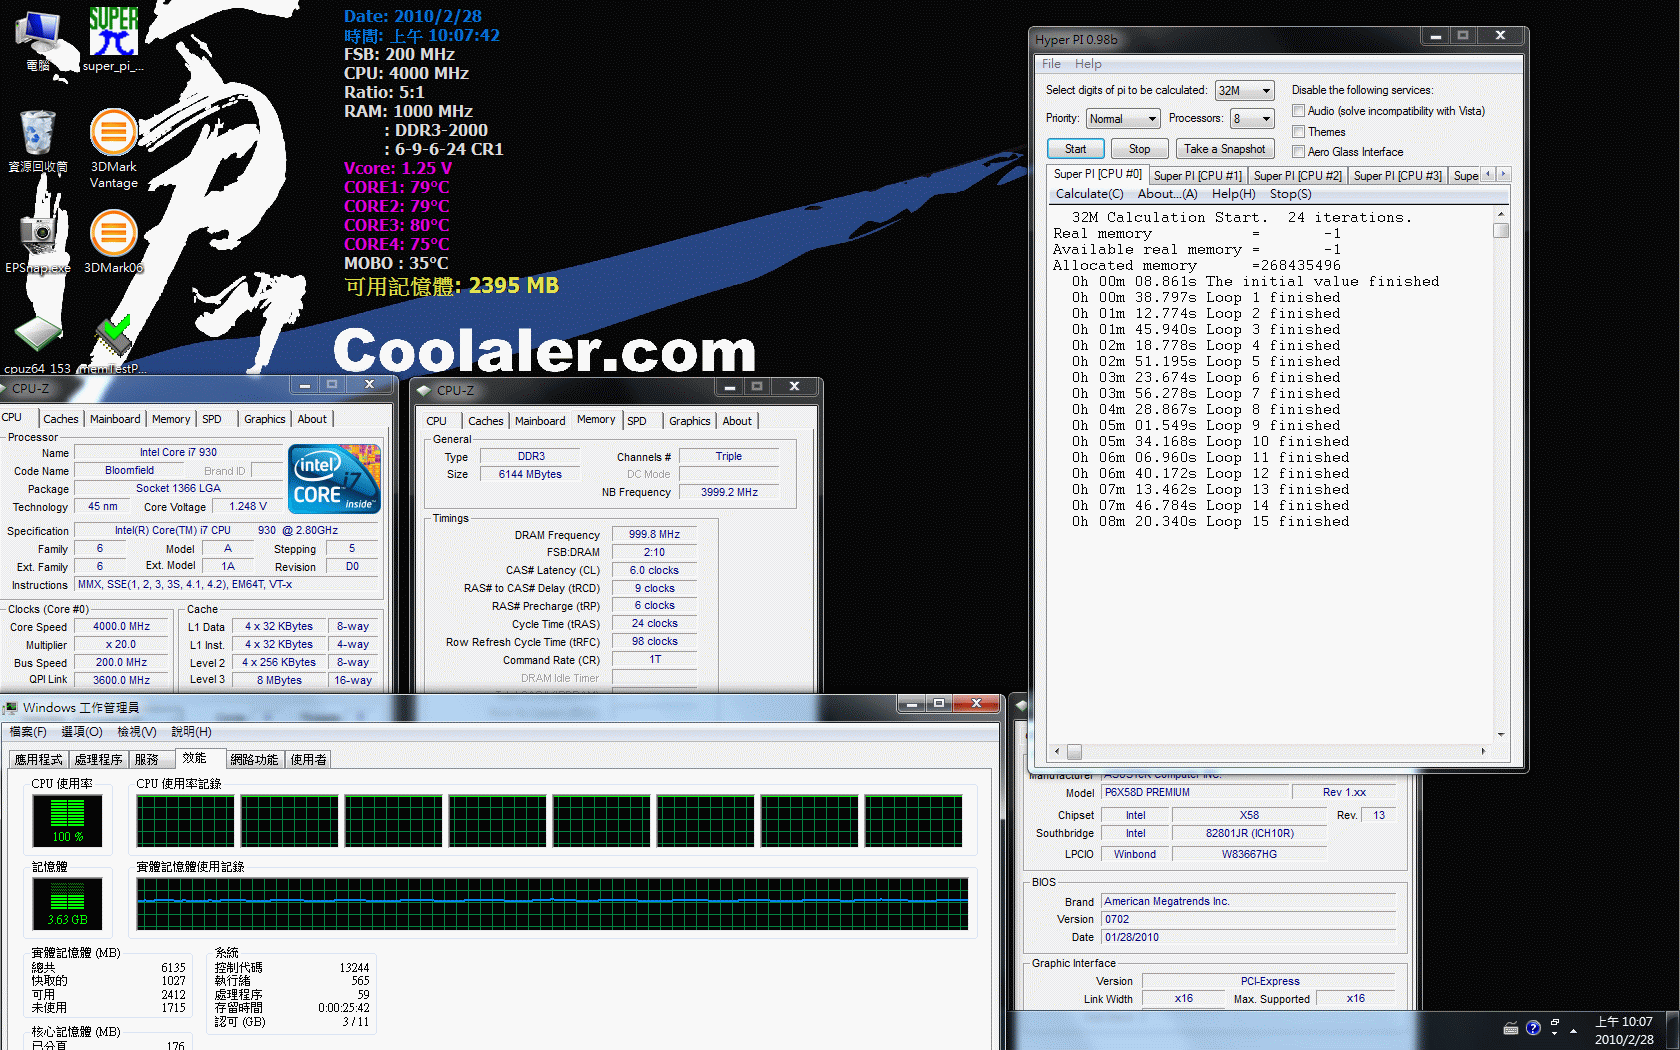Open About tab in left CPU-Z window
The width and height of the screenshot is (1680, 1050).
click(312, 419)
